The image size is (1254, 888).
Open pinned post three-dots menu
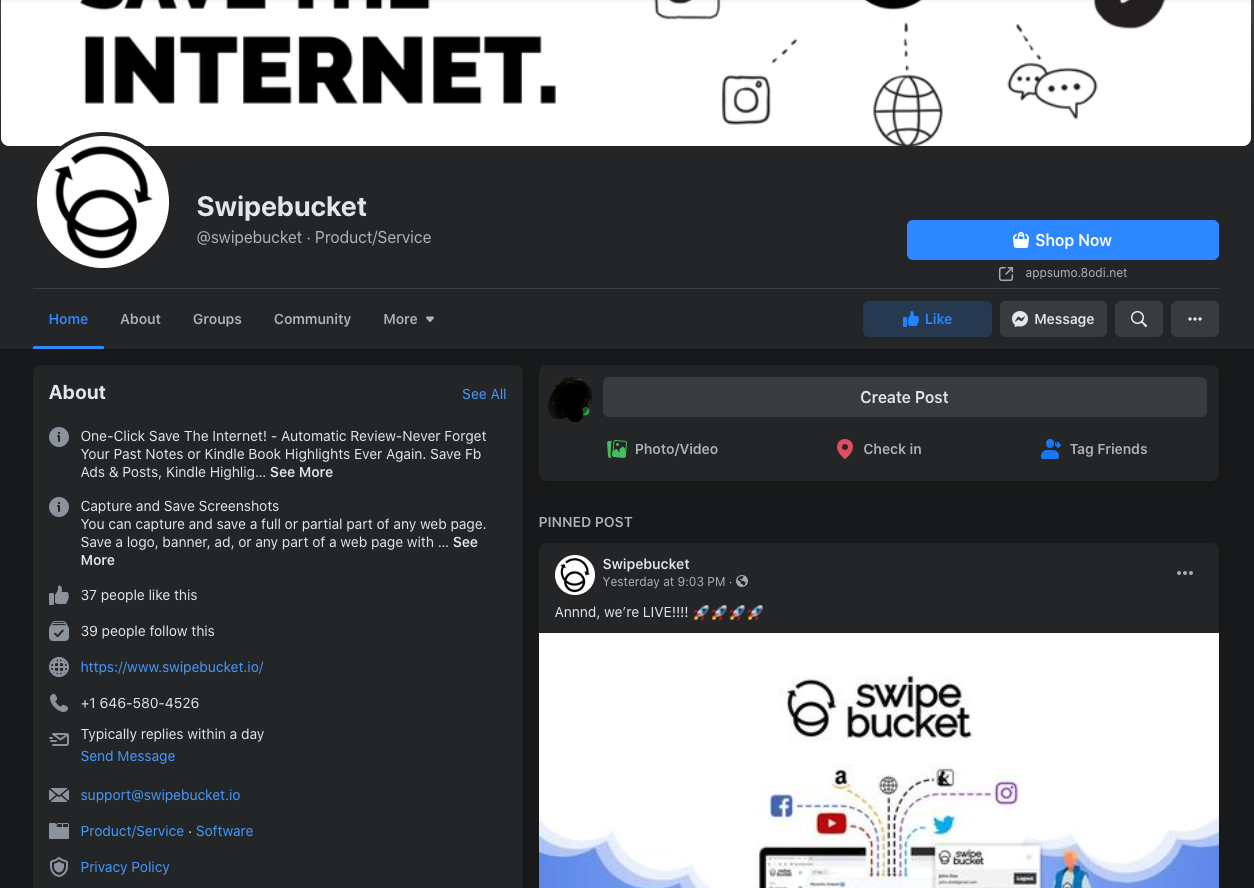coord(1185,573)
